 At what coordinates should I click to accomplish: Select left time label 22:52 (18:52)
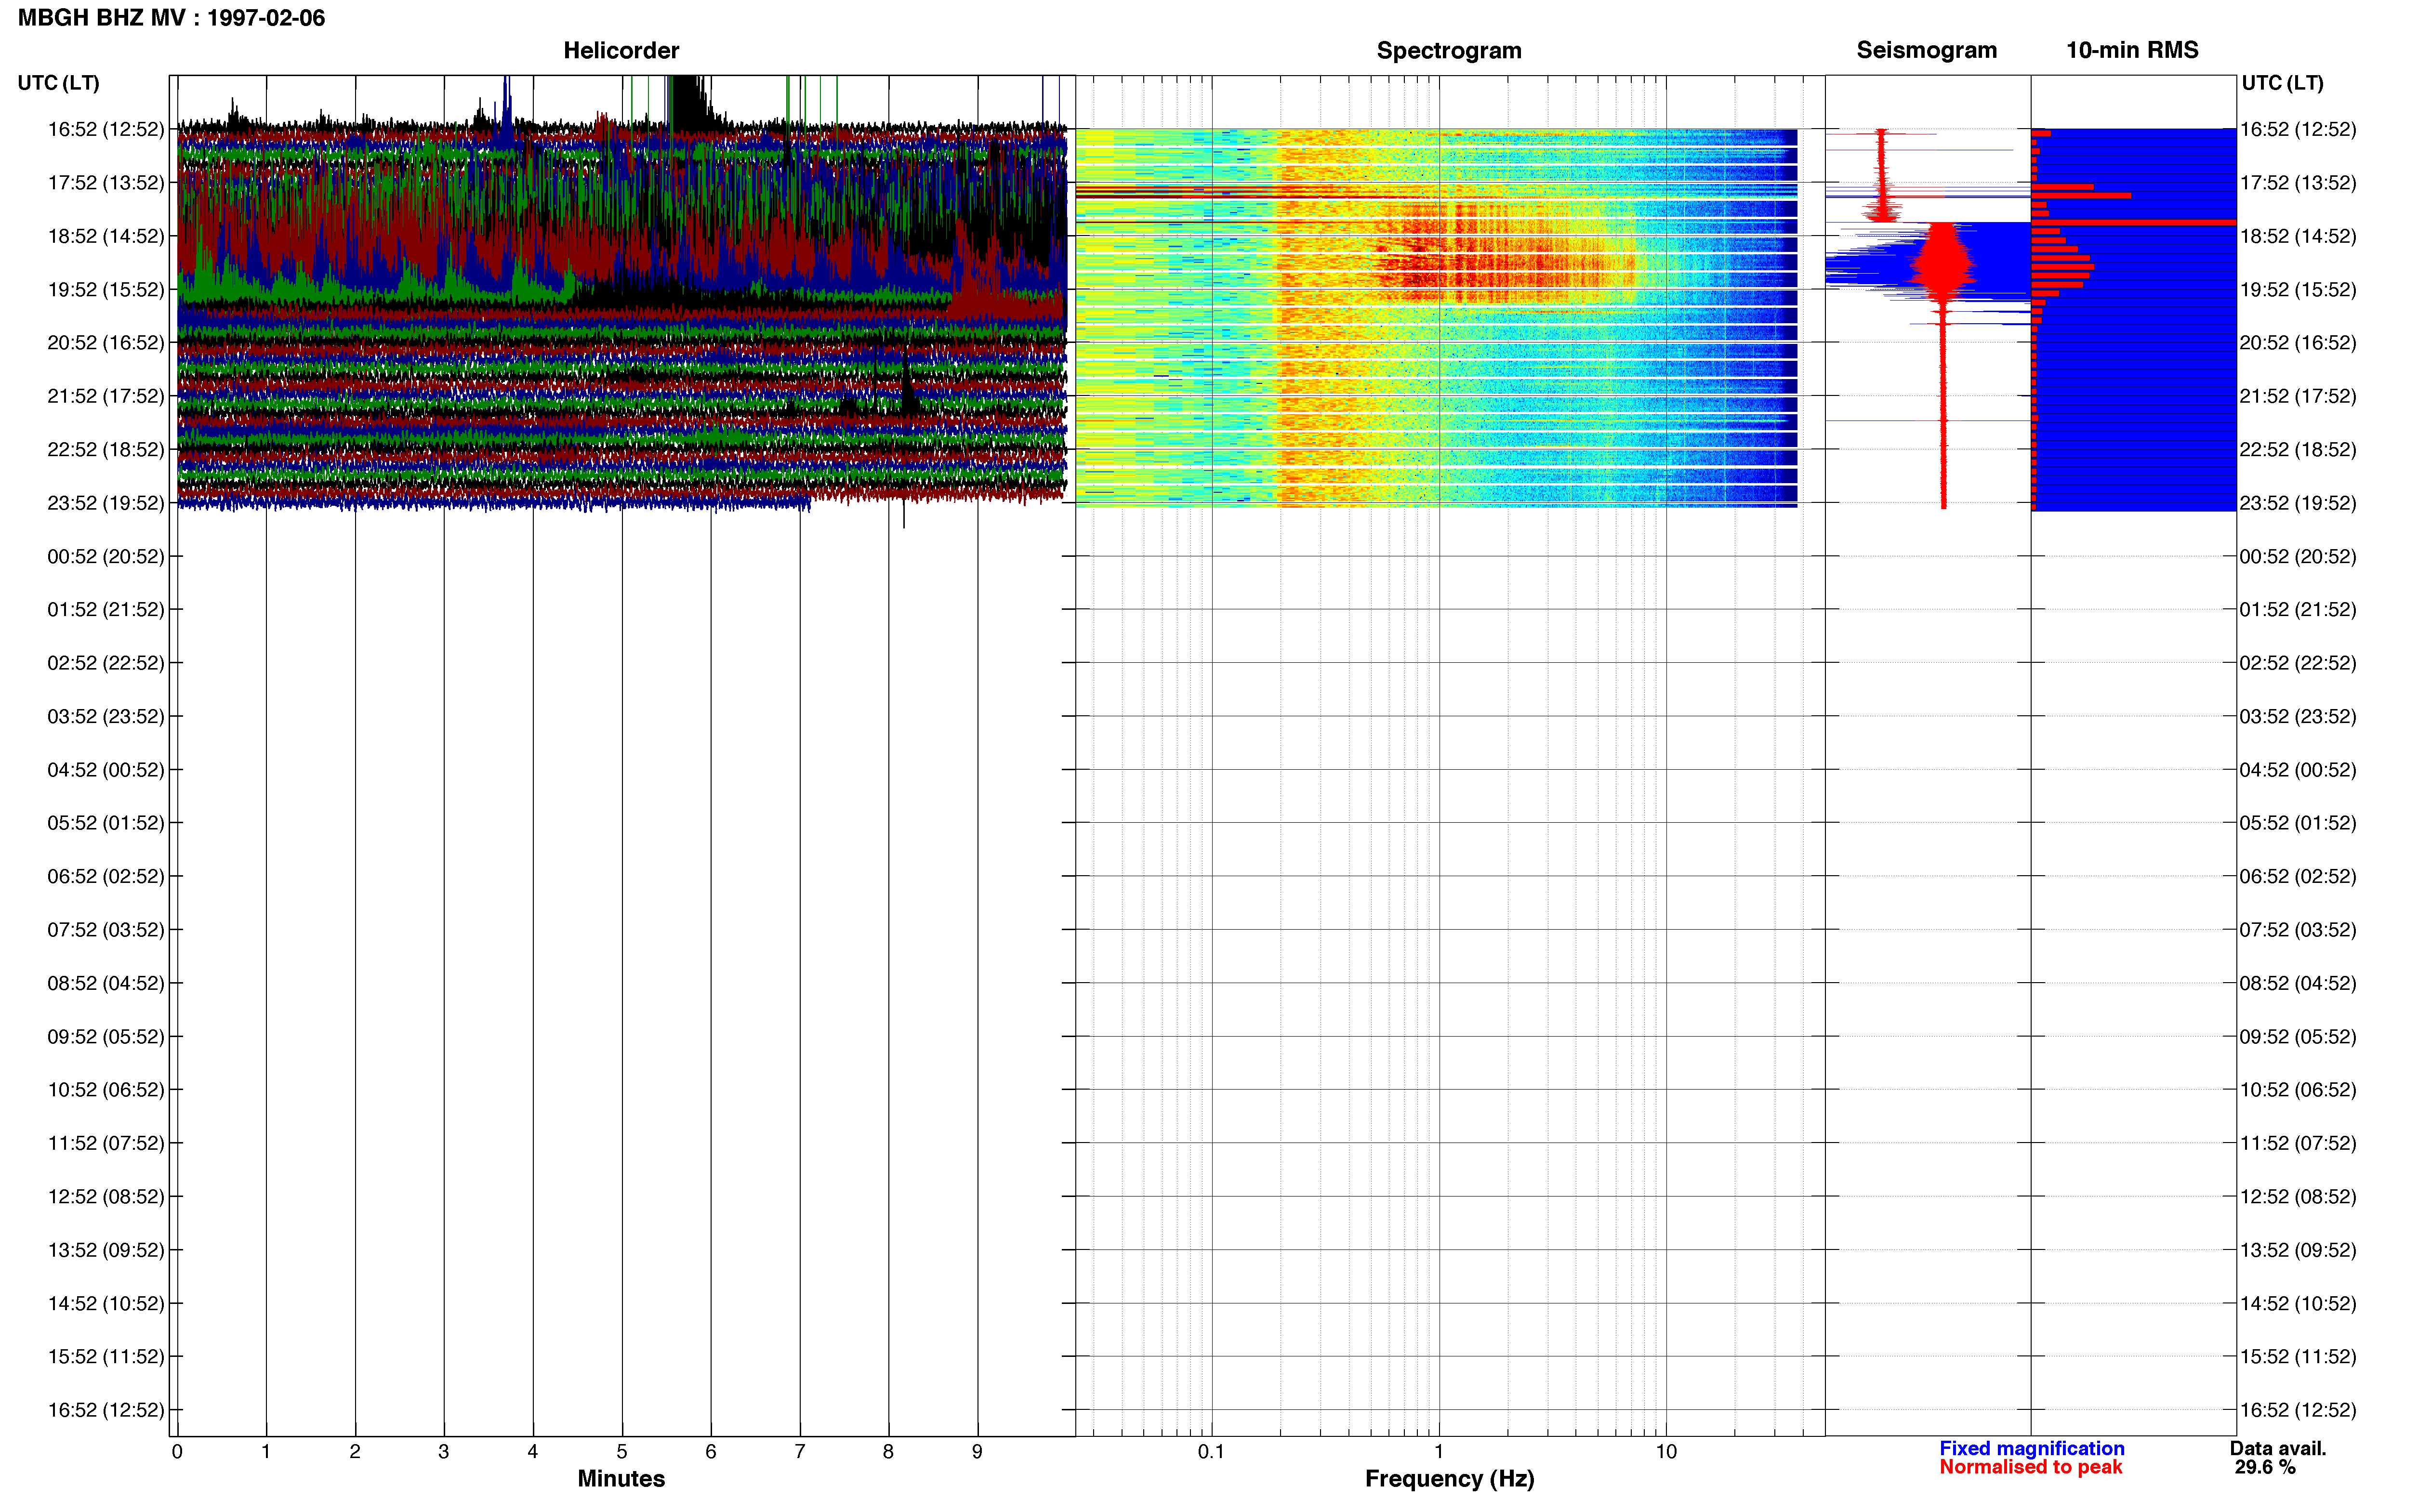(106, 450)
